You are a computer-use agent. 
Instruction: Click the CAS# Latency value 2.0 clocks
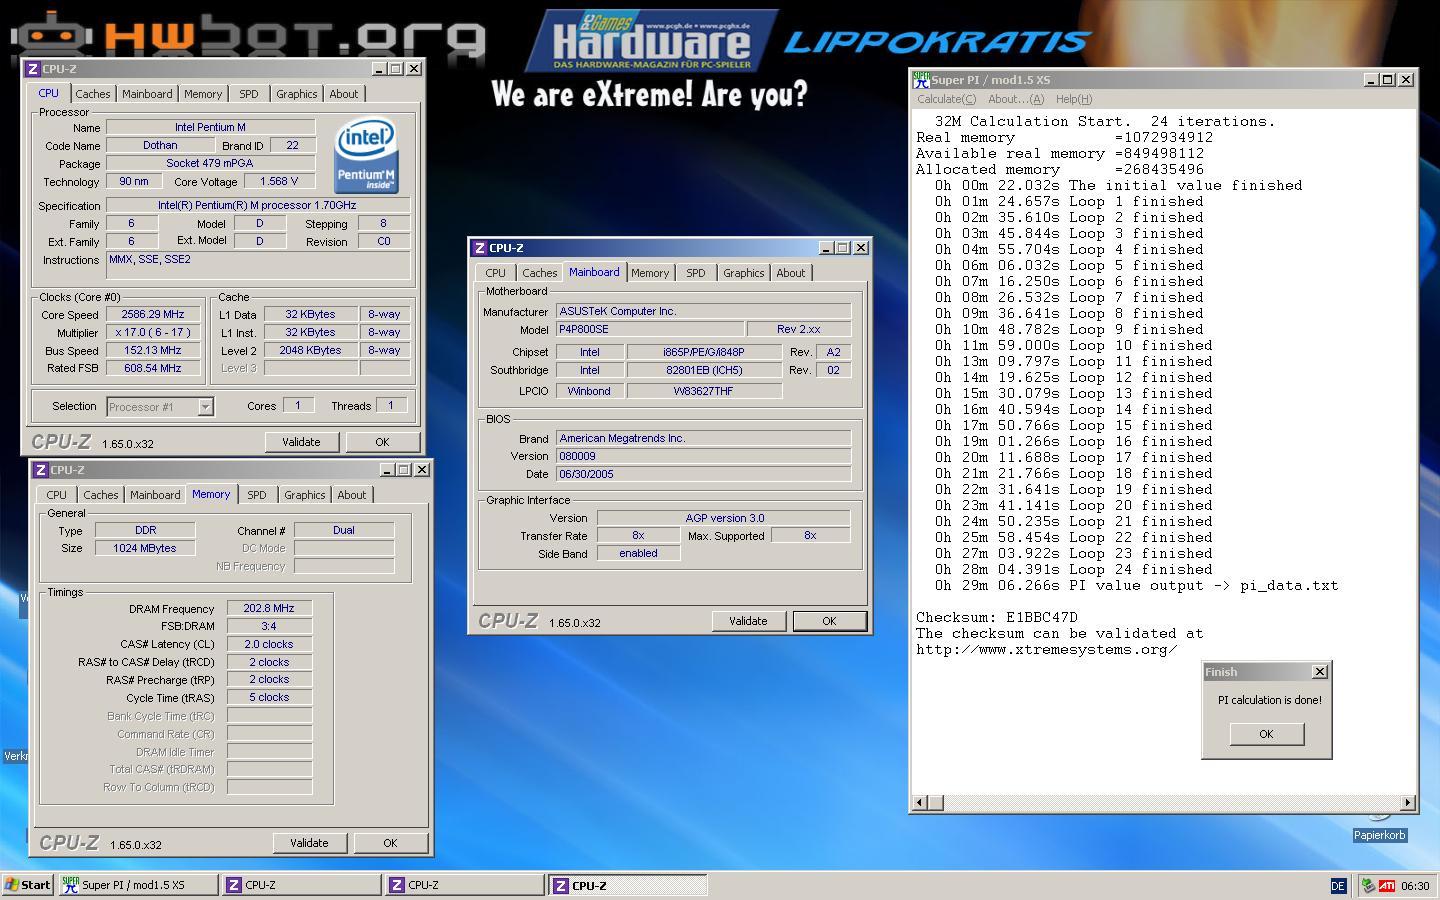269,644
